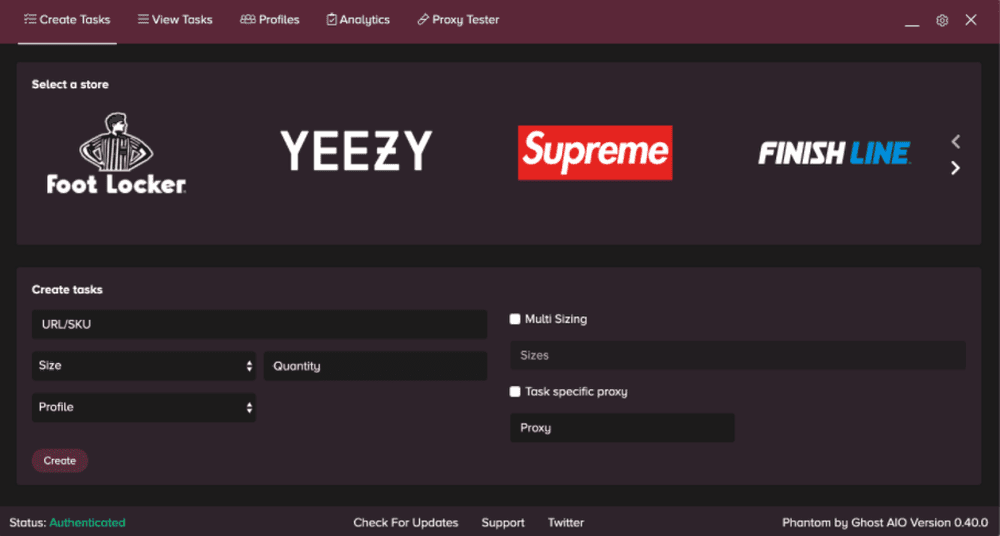Toggle the Task specific proxy checkbox
The image size is (1000, 536).
[x=515, y=392]
